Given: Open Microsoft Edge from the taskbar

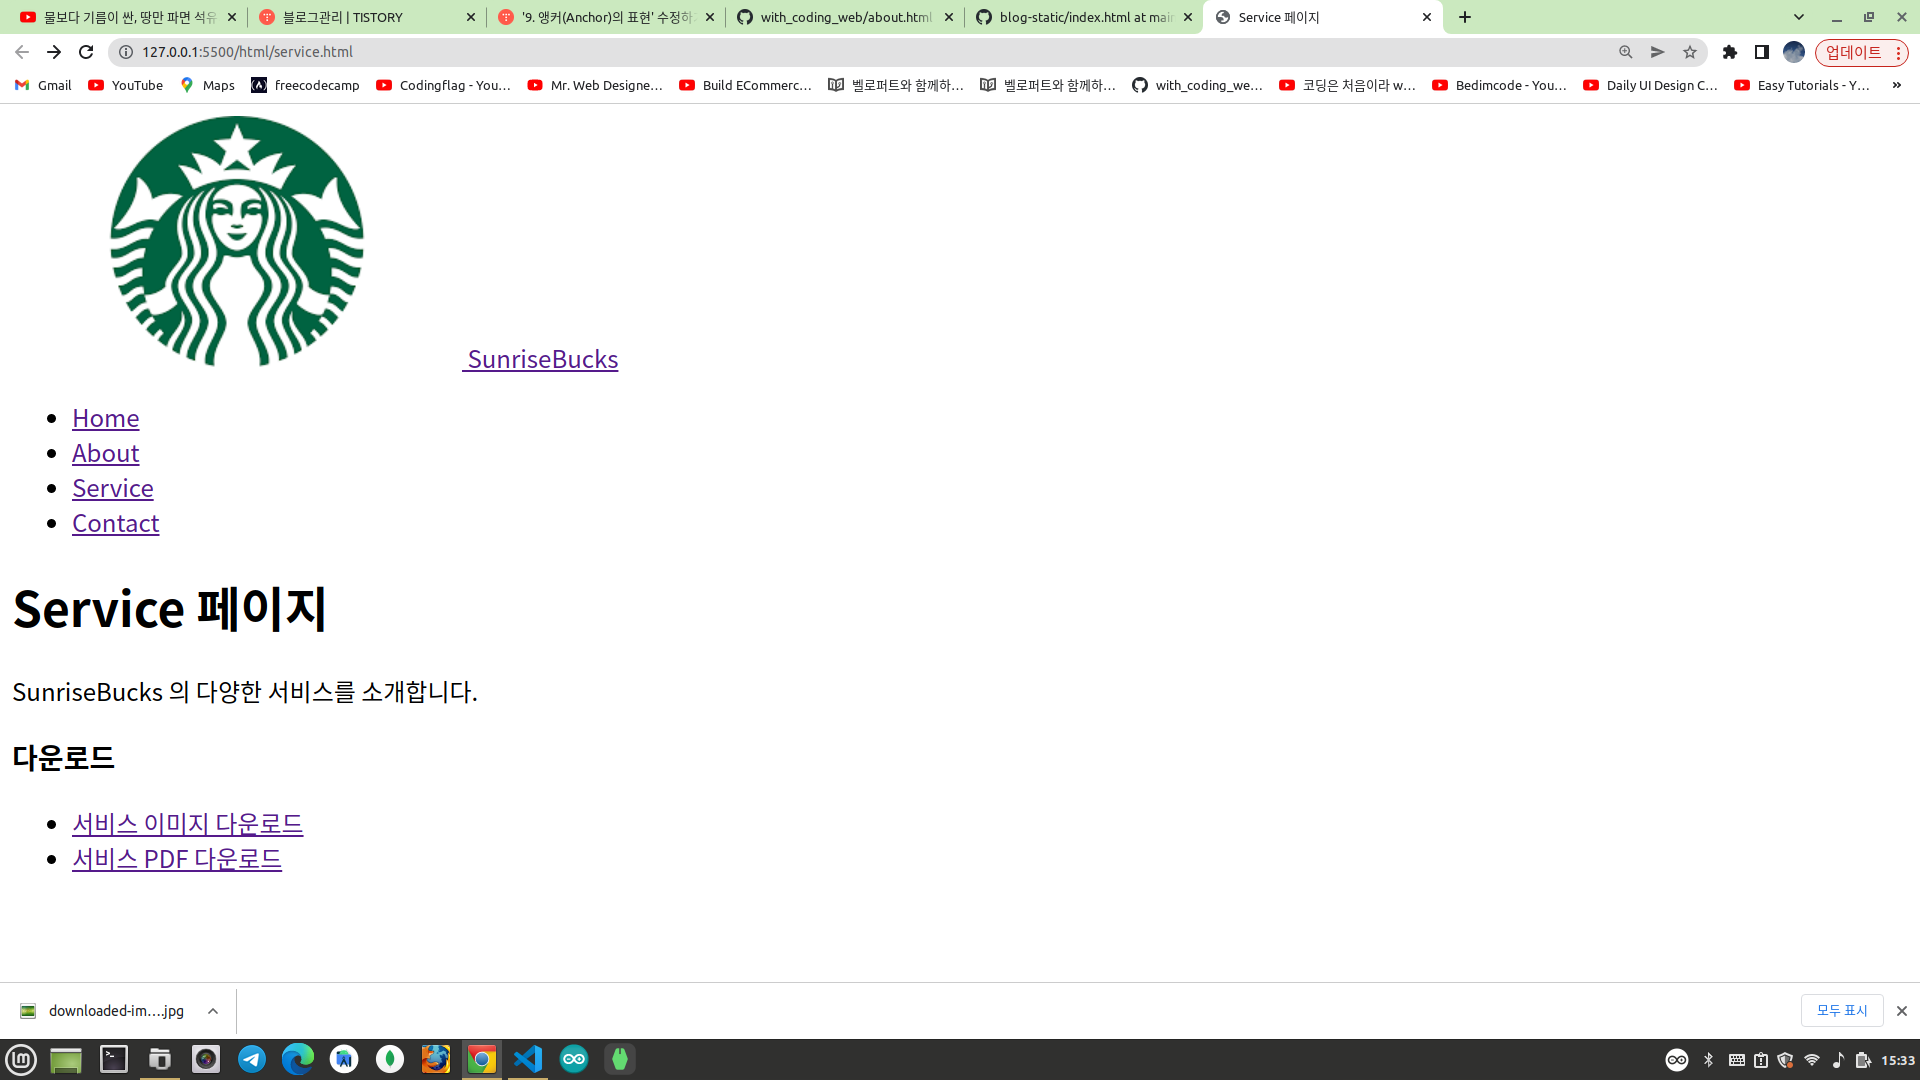Looking at the screenshot, I should [298, 1059].
